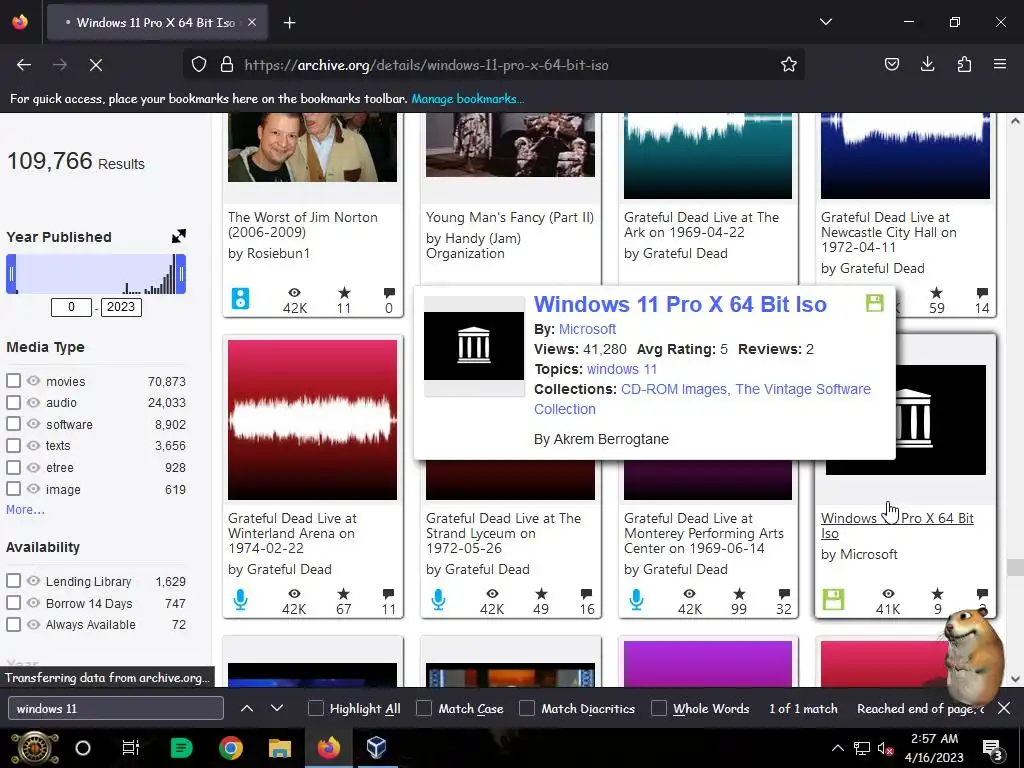1024x768 pixels.
Task: Close the Windows 11 Pro tab
Action: 252,23
